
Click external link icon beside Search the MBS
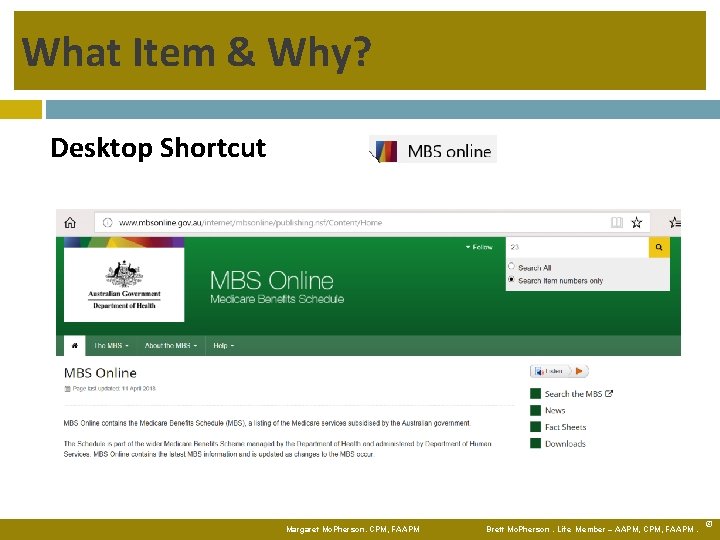(609, 394)
